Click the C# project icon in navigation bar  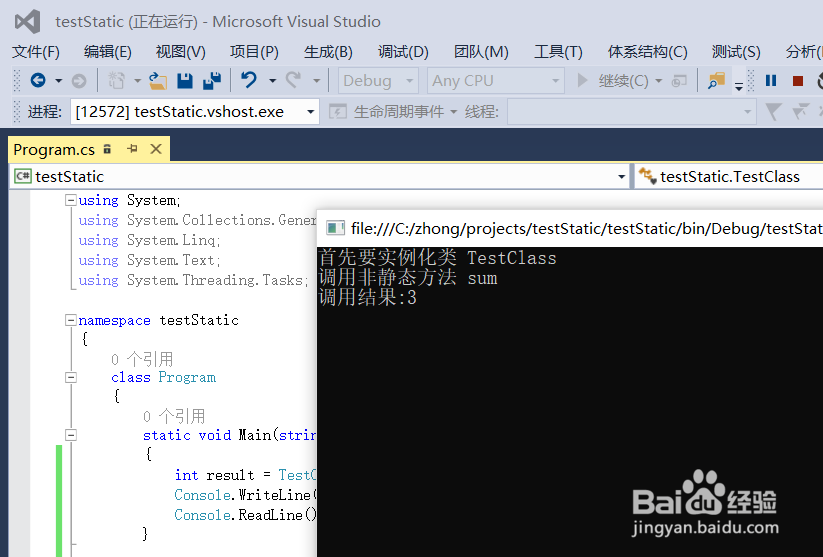pyautogui.click(x=23, y=176)
